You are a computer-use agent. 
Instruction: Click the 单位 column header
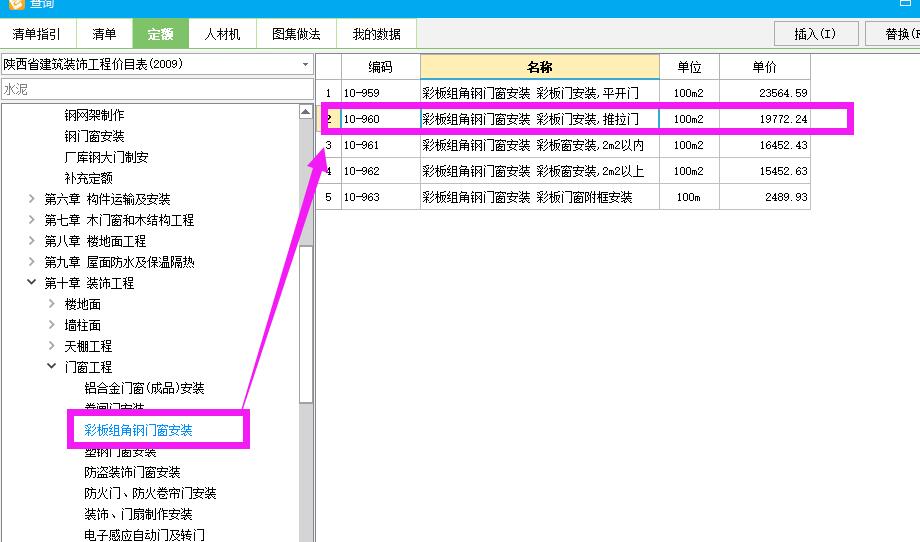click(689, 67)
